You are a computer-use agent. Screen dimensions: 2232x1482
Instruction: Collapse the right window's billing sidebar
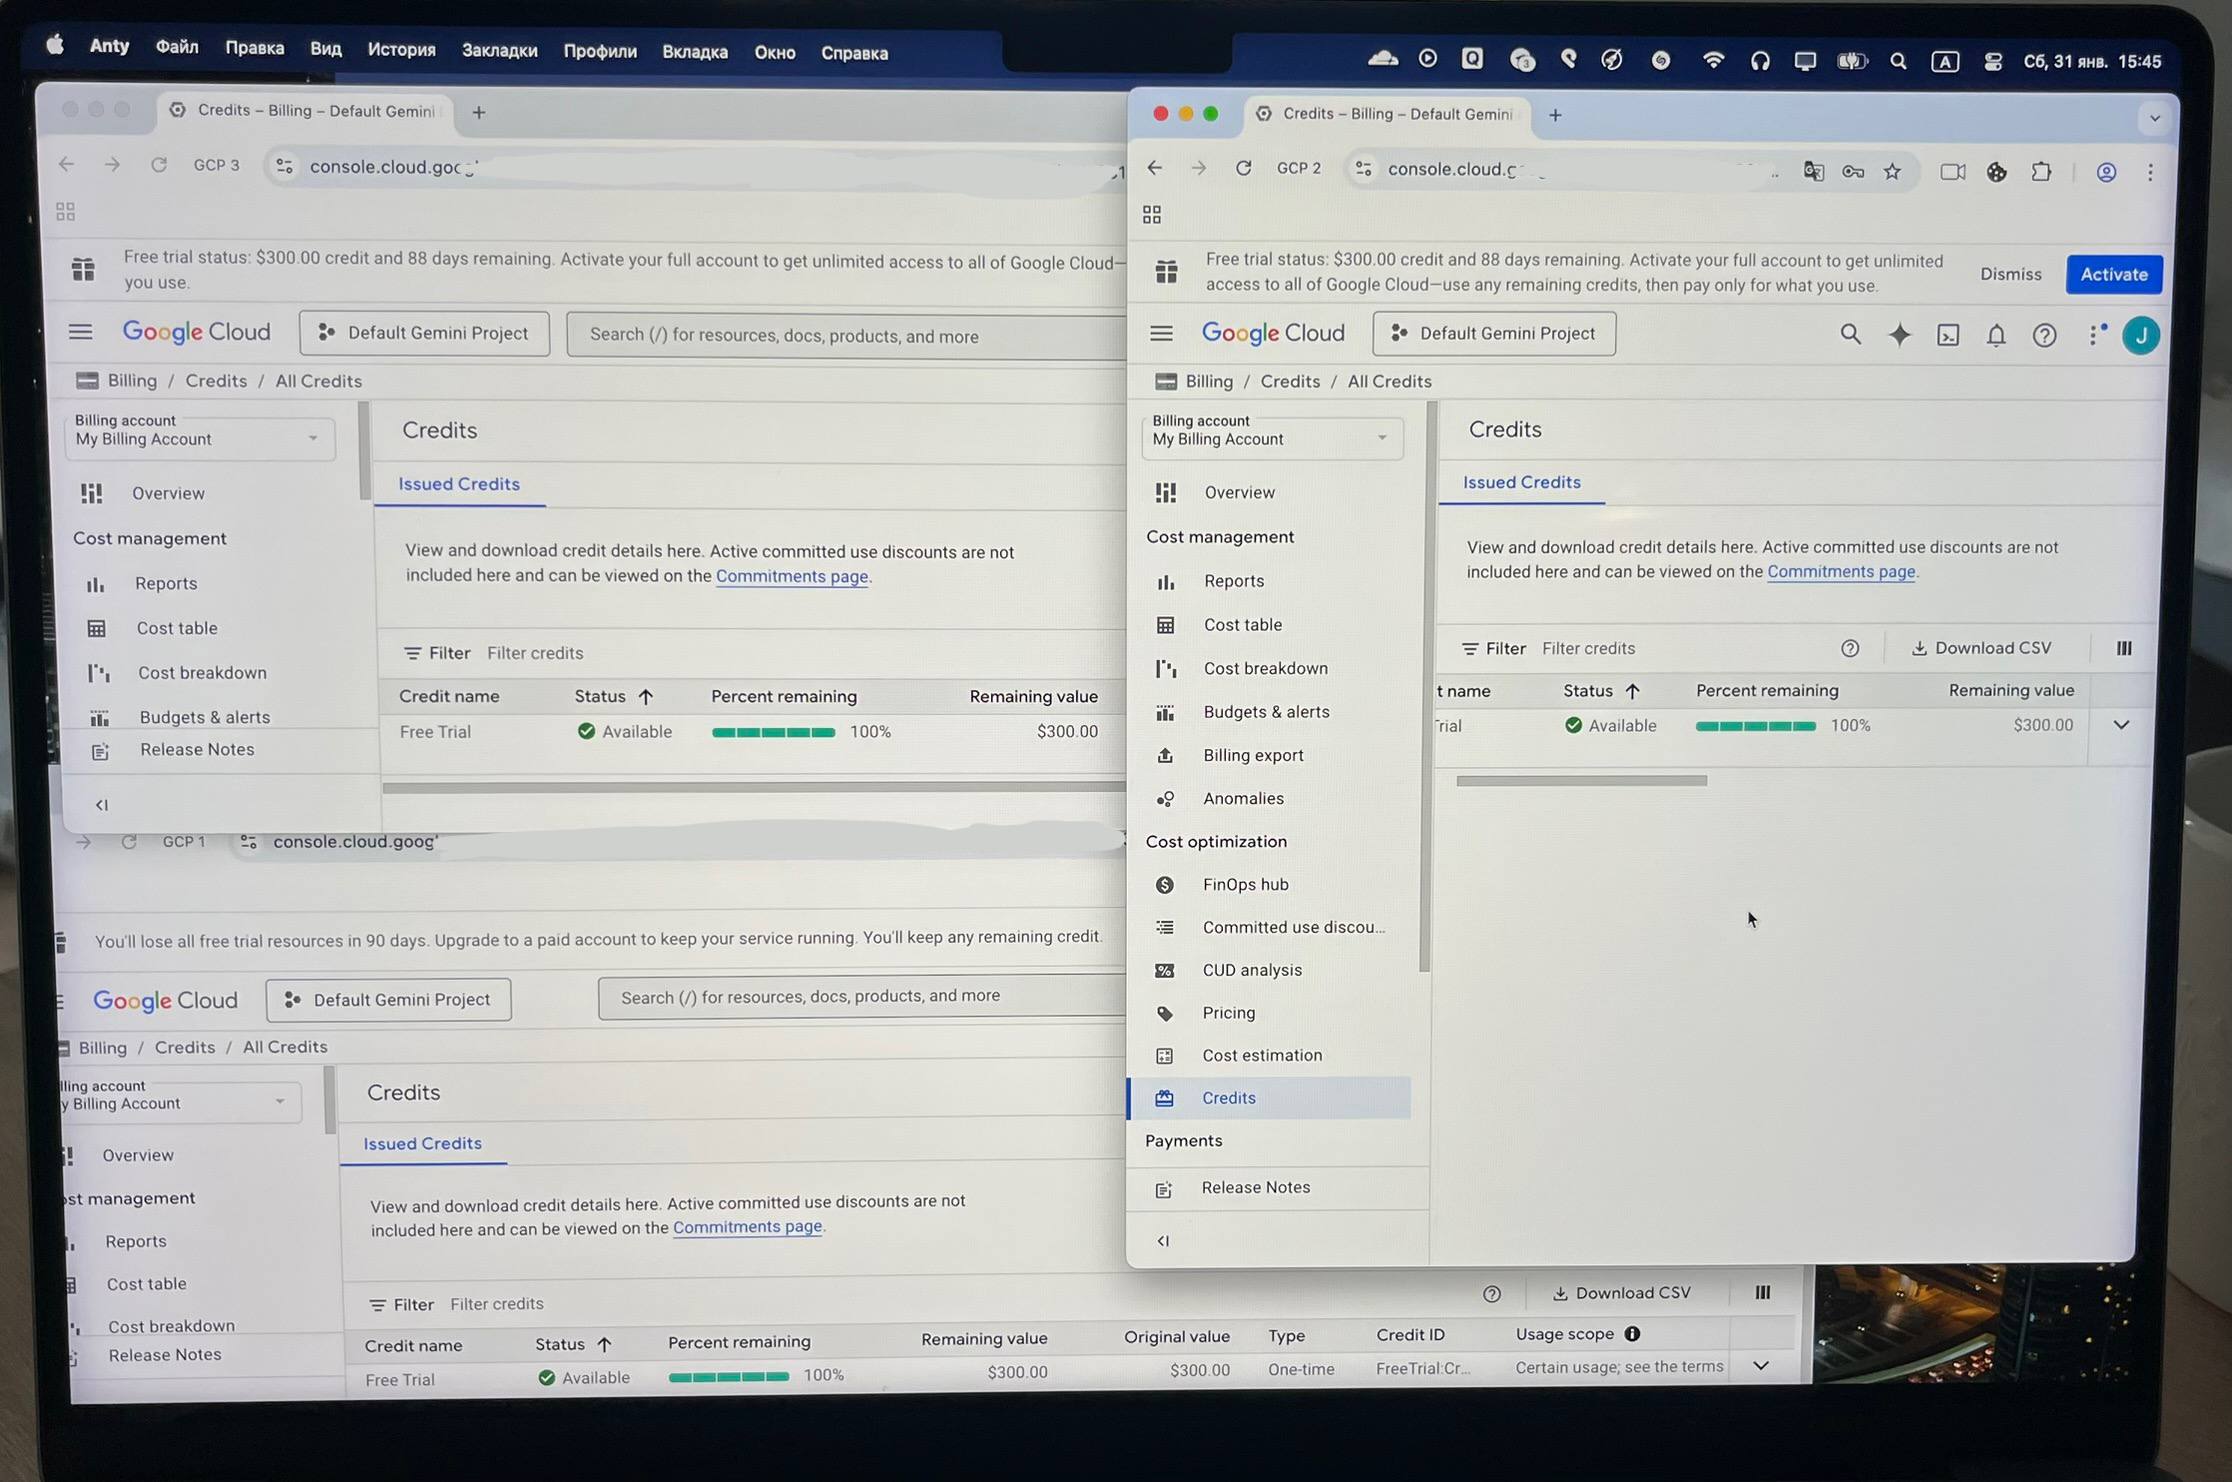(x=1163, y=1241)
